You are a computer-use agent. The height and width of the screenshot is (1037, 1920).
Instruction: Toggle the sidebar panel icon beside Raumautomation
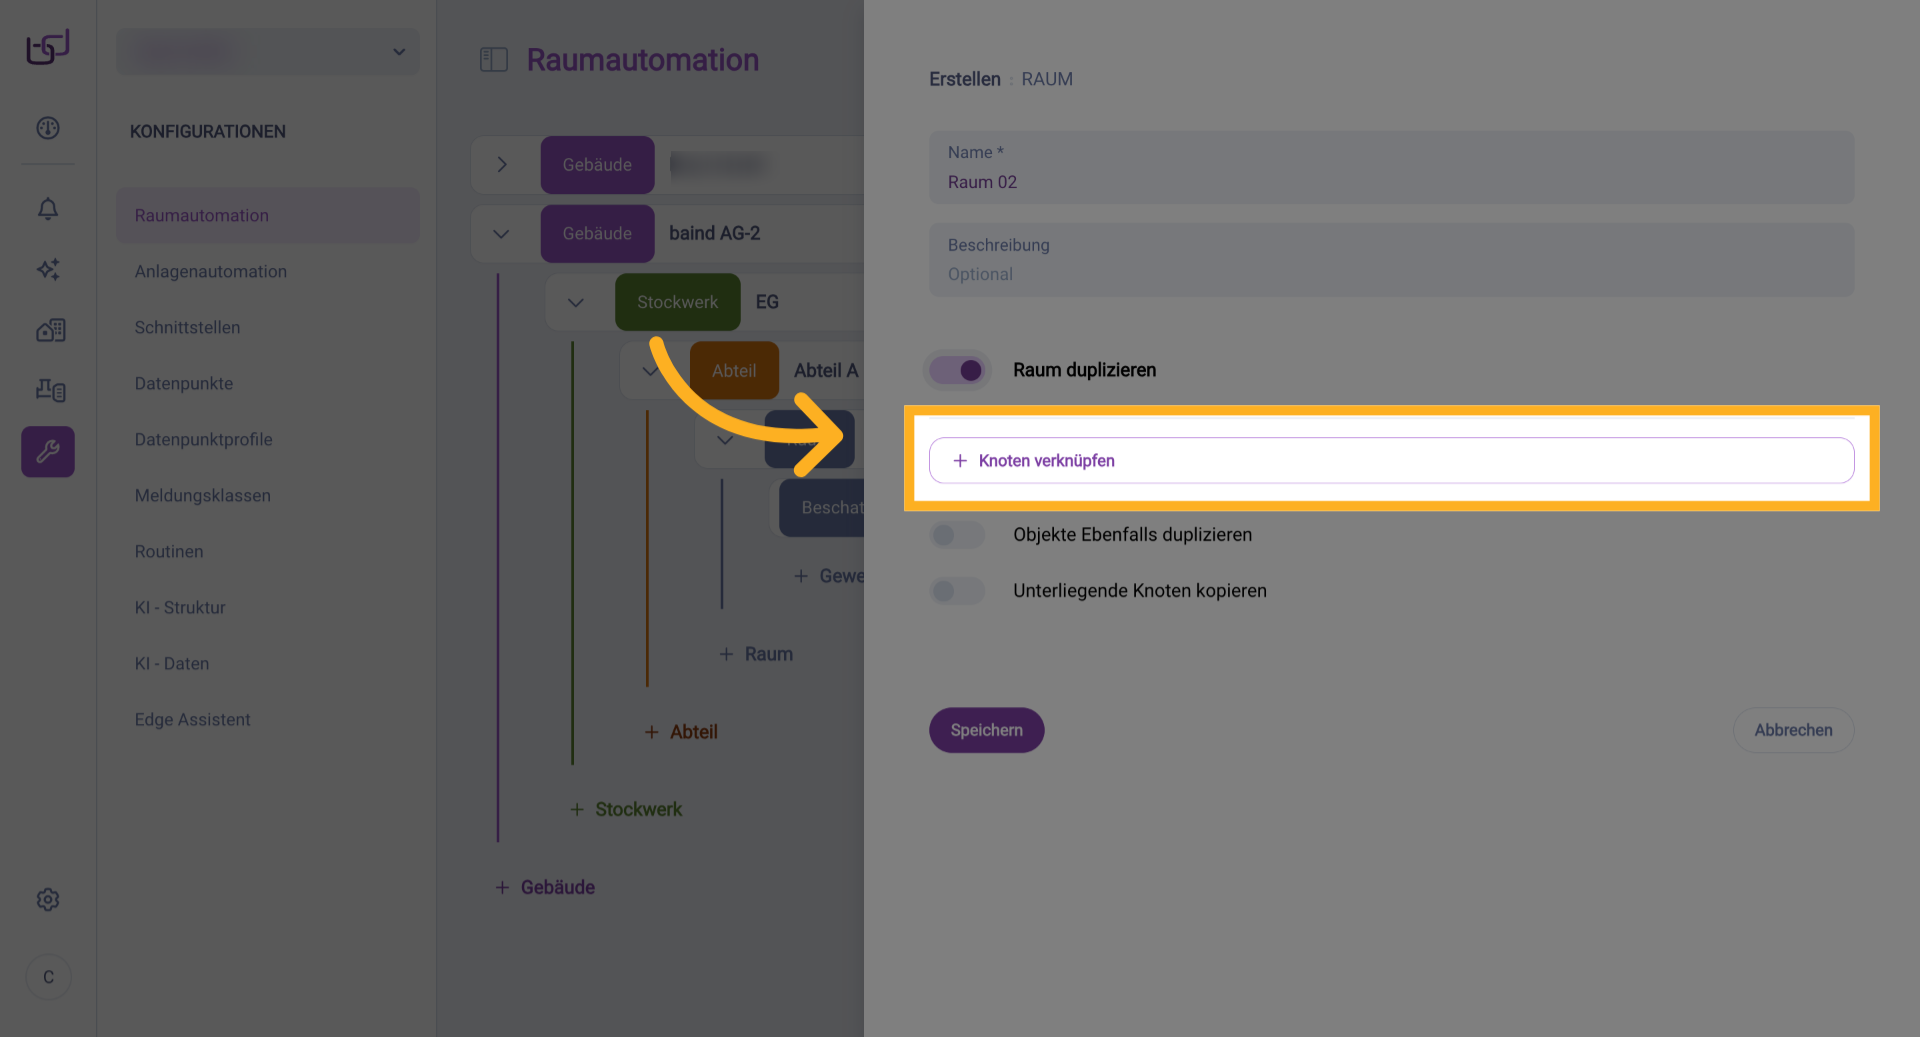tap(494, 60)
